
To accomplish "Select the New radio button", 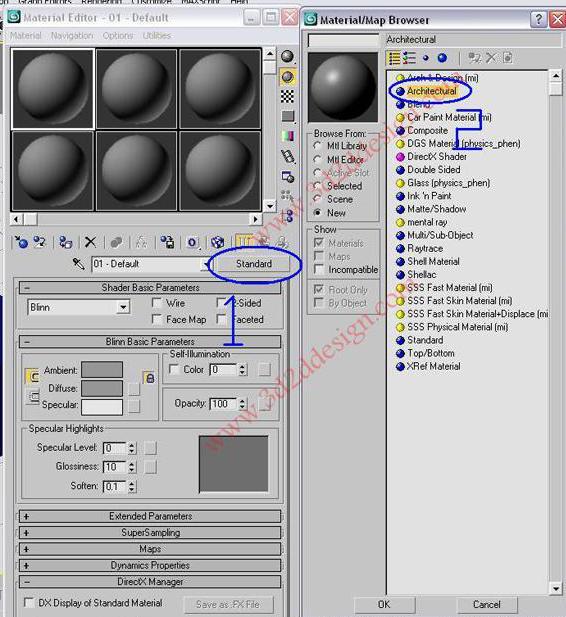I will (x=318, y=213).
